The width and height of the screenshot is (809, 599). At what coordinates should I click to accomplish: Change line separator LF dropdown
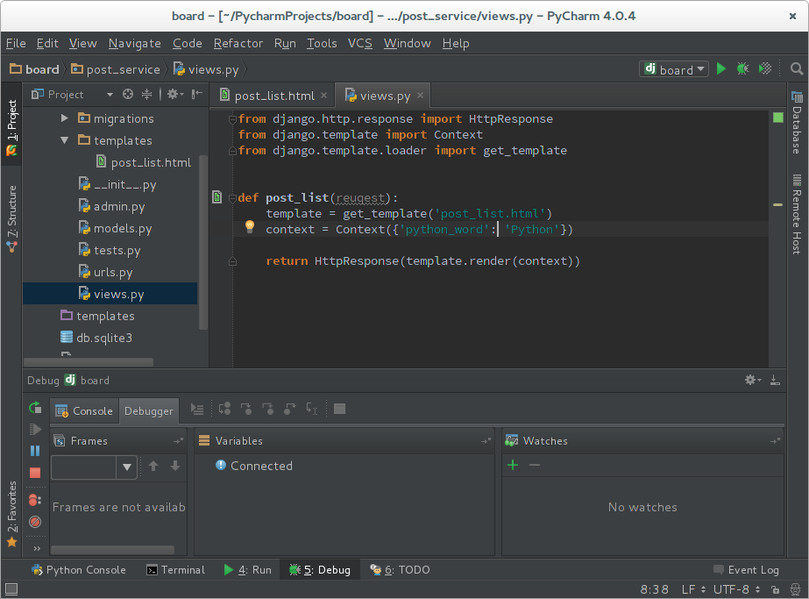point(694,589)
